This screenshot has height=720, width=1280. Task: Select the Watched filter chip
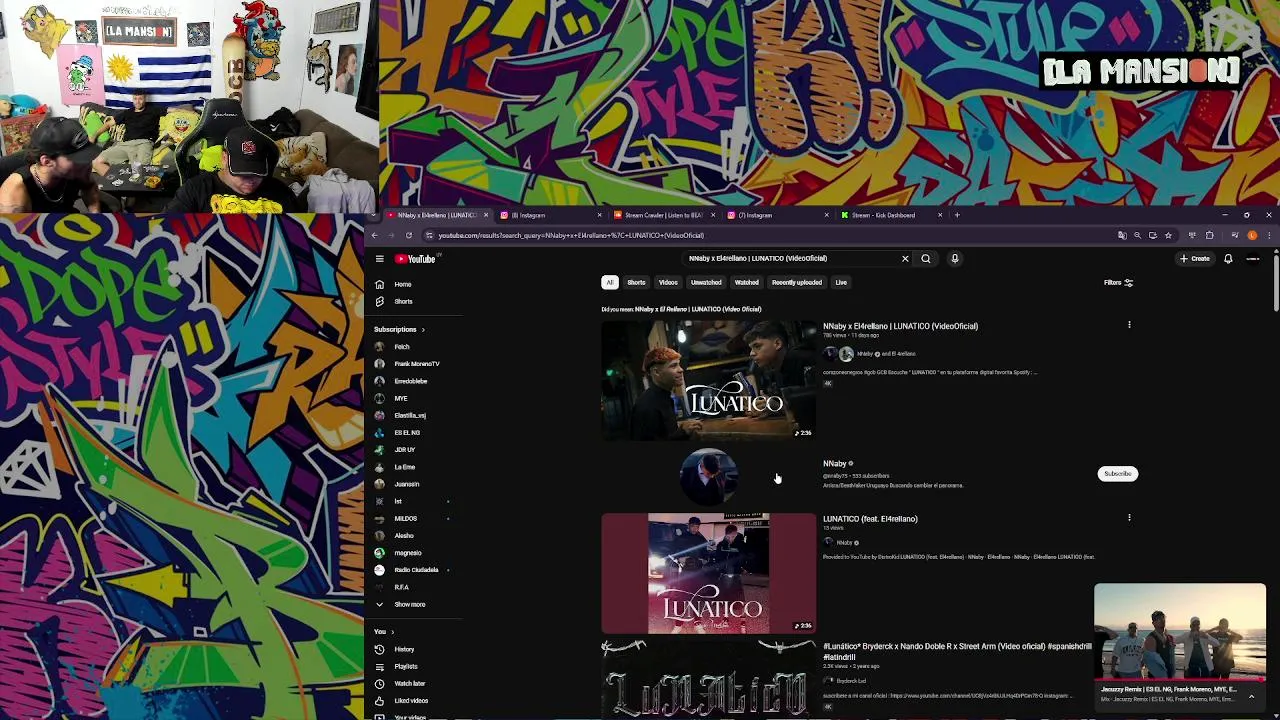tap(747, 283)
